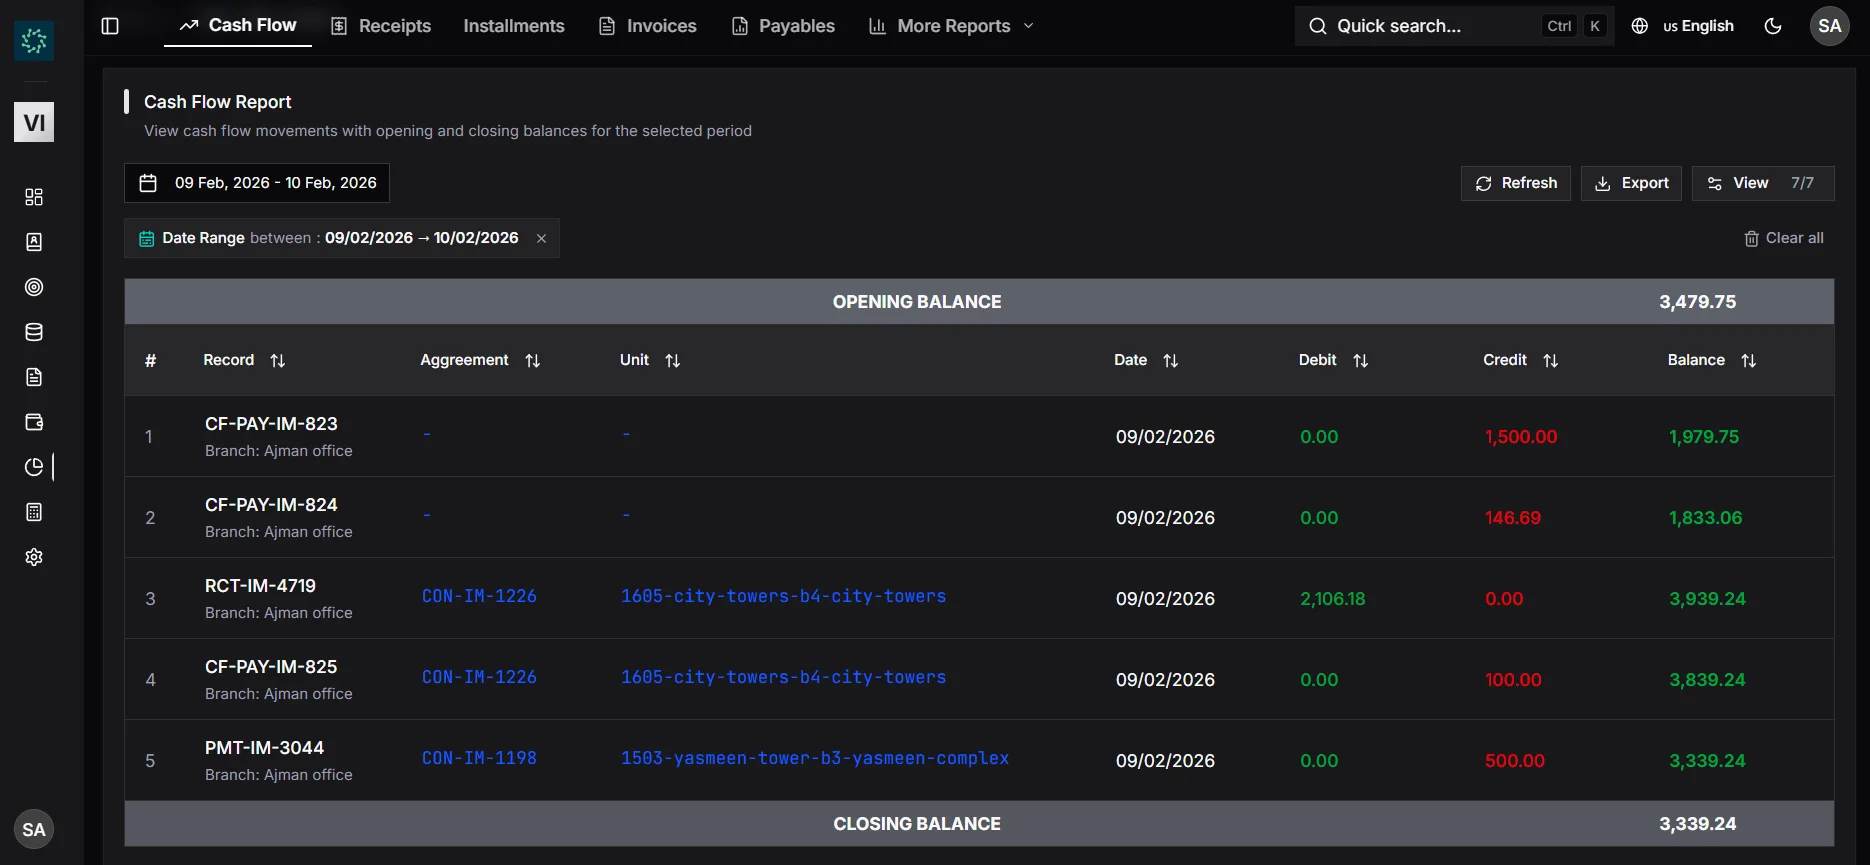Screen dimensions: 1870x865
Task: Click the Export button
Action: click(1631, 183)
